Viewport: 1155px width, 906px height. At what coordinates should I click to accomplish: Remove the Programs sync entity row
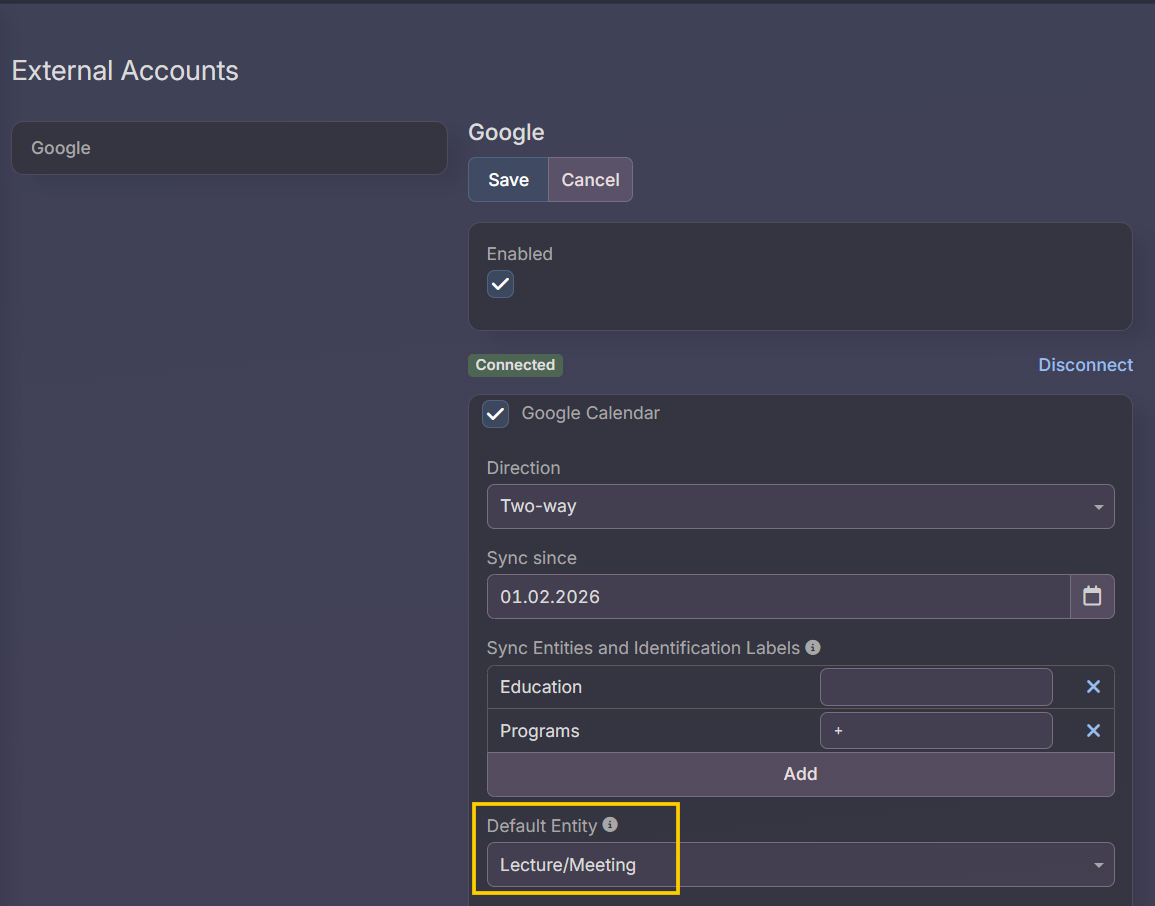1093,731
